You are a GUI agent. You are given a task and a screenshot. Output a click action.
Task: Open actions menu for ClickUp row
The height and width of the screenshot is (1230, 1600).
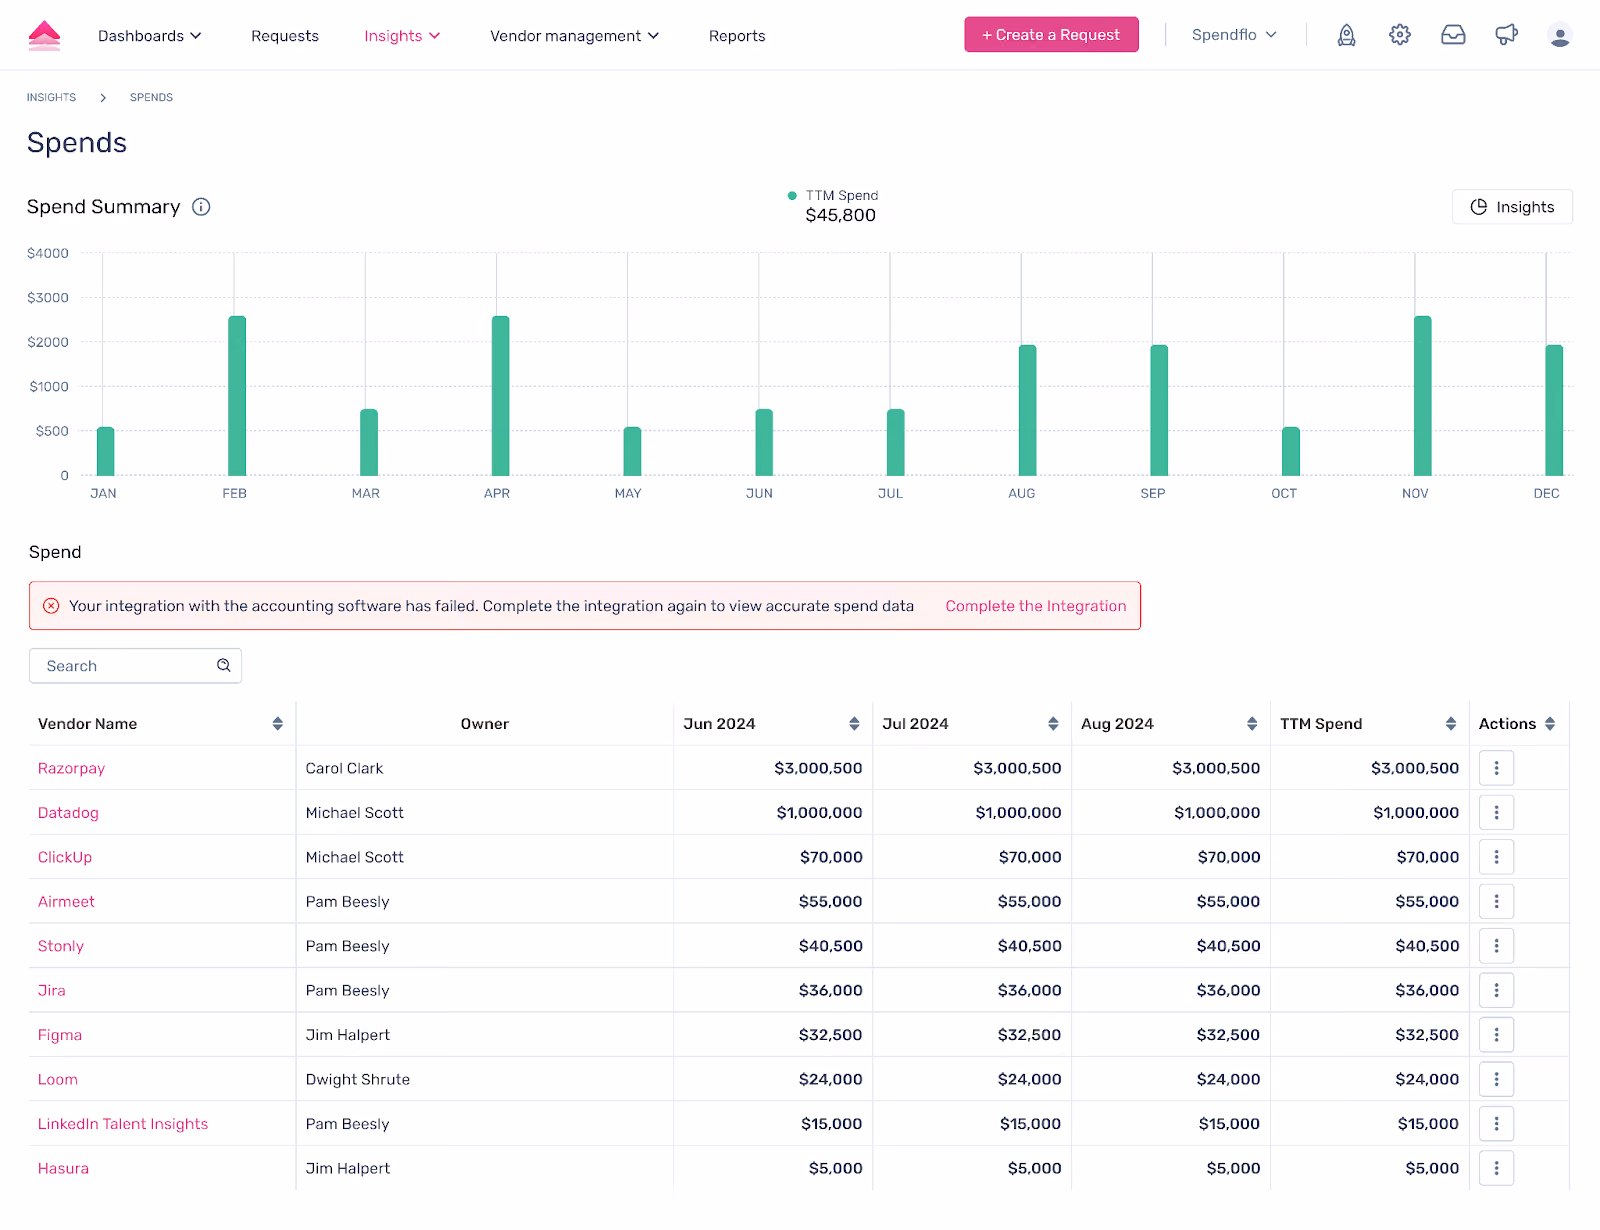[1496, 857]
